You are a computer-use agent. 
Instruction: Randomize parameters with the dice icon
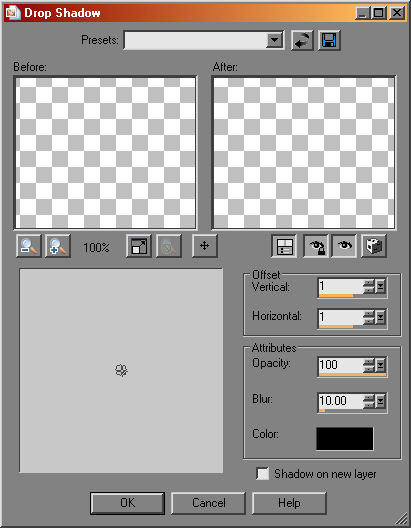click(x=374, y=246)
